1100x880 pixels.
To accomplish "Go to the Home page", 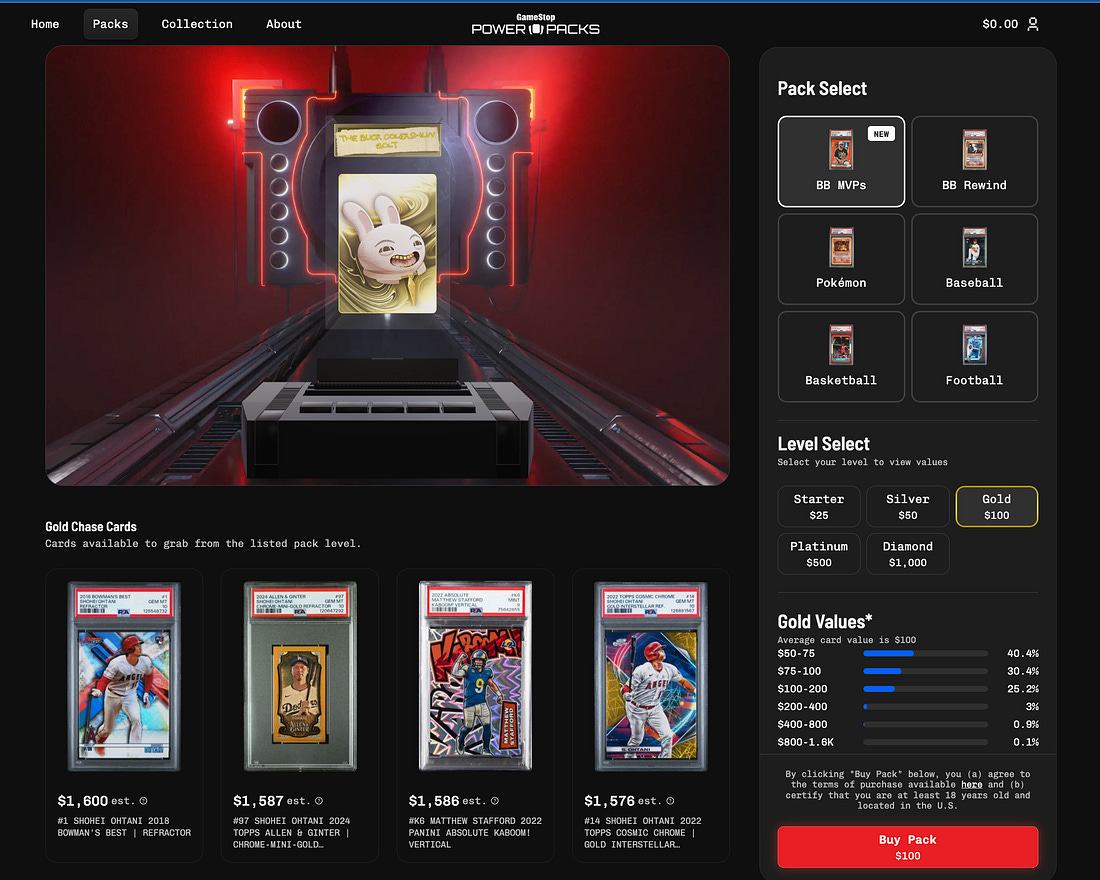I will [45, 24].
